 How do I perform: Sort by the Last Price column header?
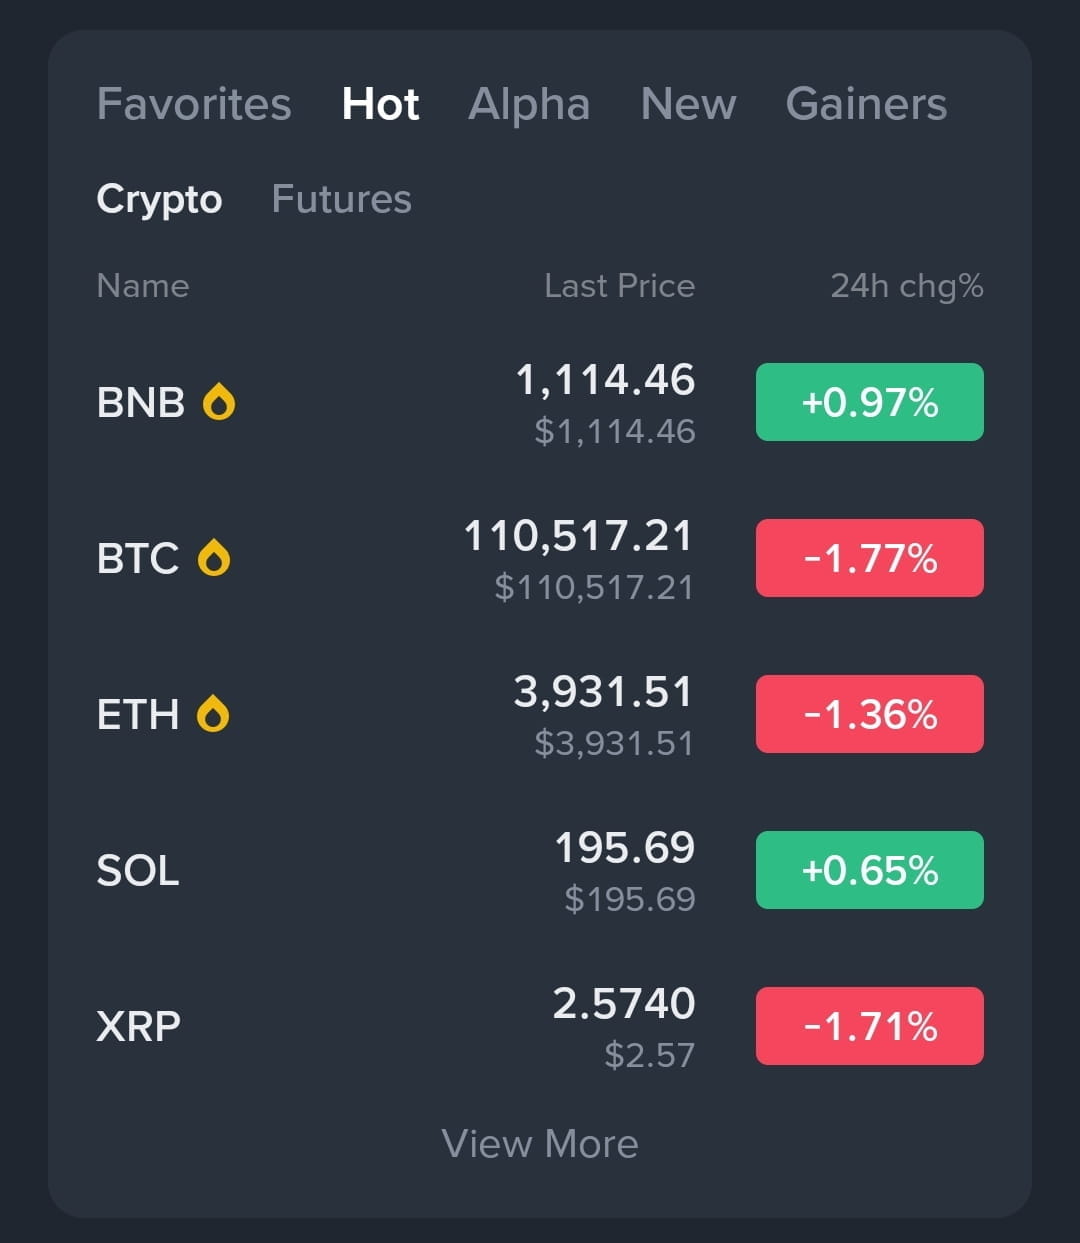619,286
